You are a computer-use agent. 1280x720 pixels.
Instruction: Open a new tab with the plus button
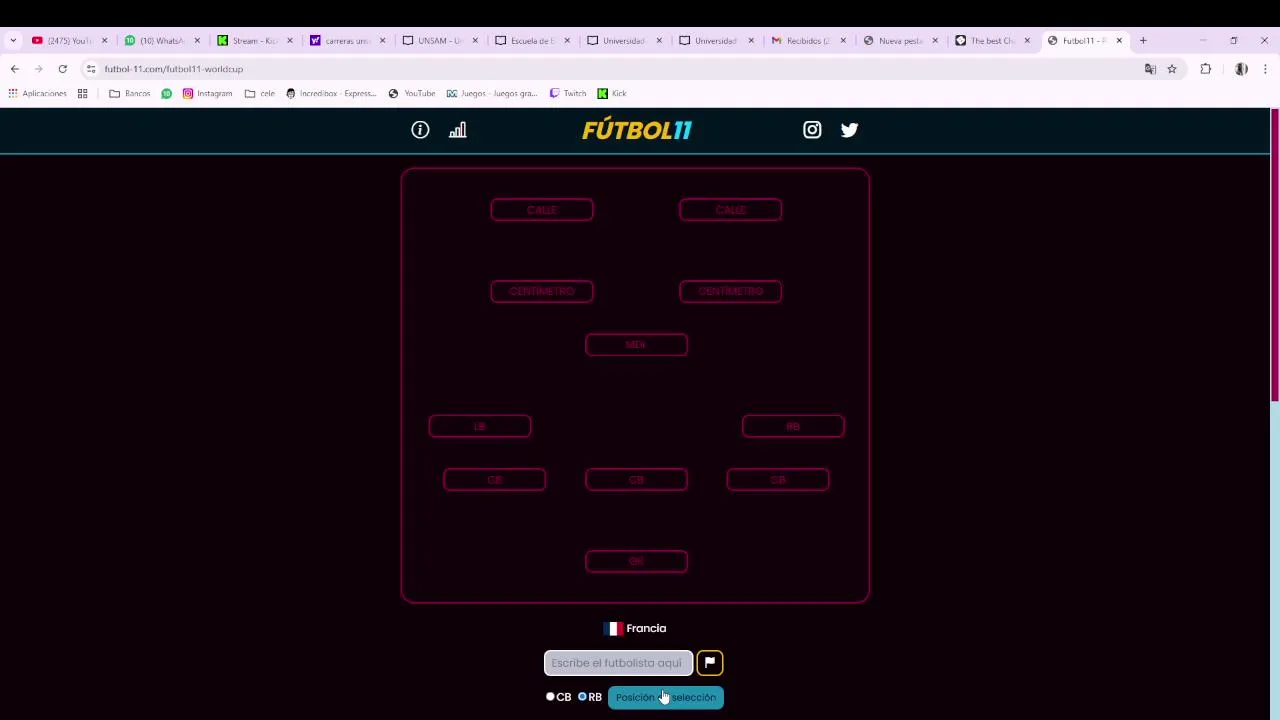pyautogui.click(x=1143, y=41)
